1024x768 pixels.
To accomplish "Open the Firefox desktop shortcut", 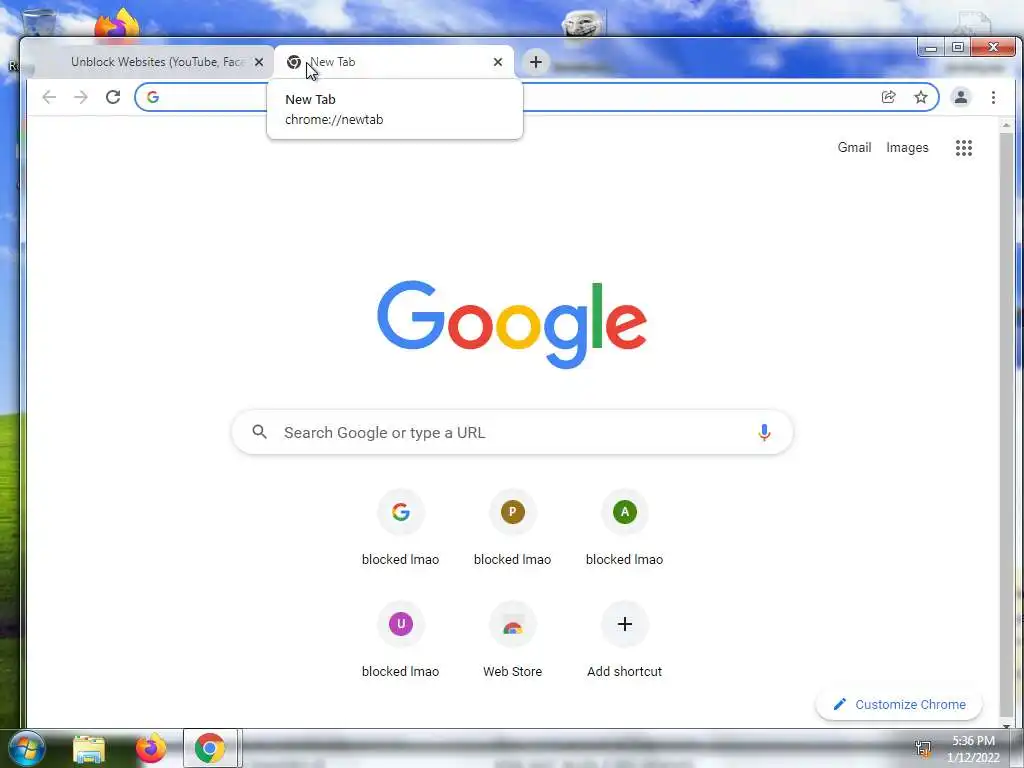I will click(116, 24).
